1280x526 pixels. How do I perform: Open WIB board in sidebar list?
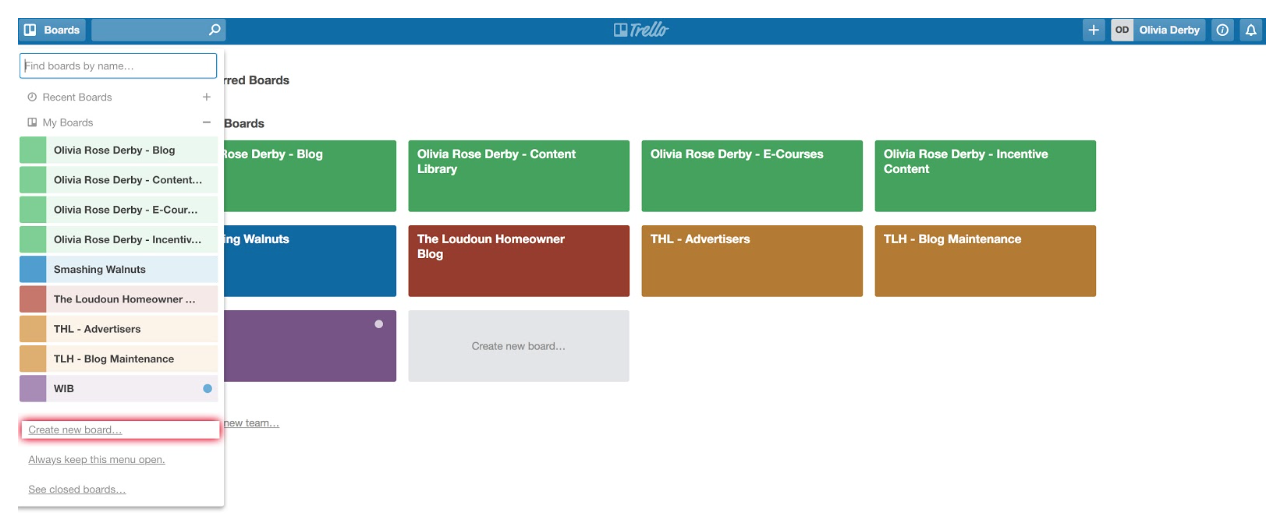point(118,388)
